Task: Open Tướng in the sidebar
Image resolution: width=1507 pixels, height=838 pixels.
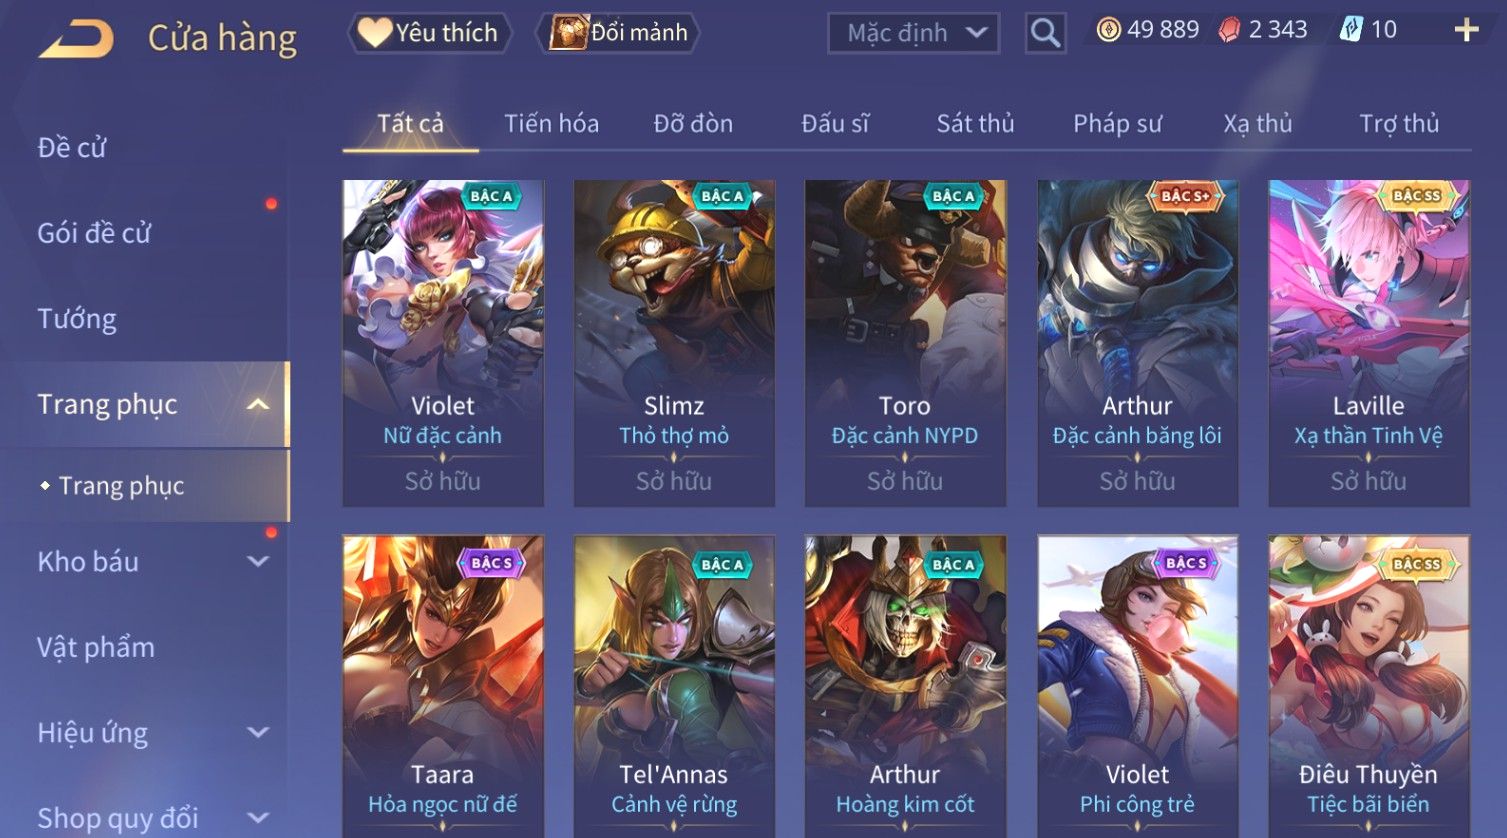Action: 77,319
